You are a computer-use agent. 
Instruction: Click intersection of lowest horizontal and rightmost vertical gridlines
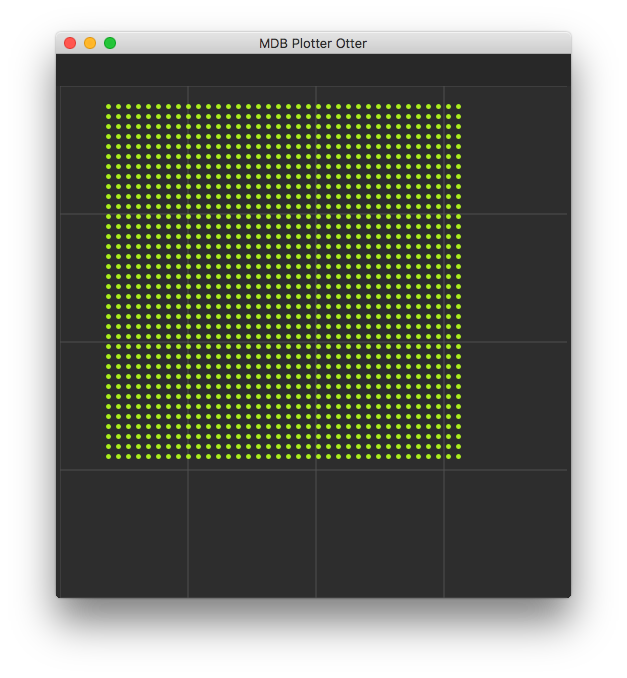click(444, 469)
